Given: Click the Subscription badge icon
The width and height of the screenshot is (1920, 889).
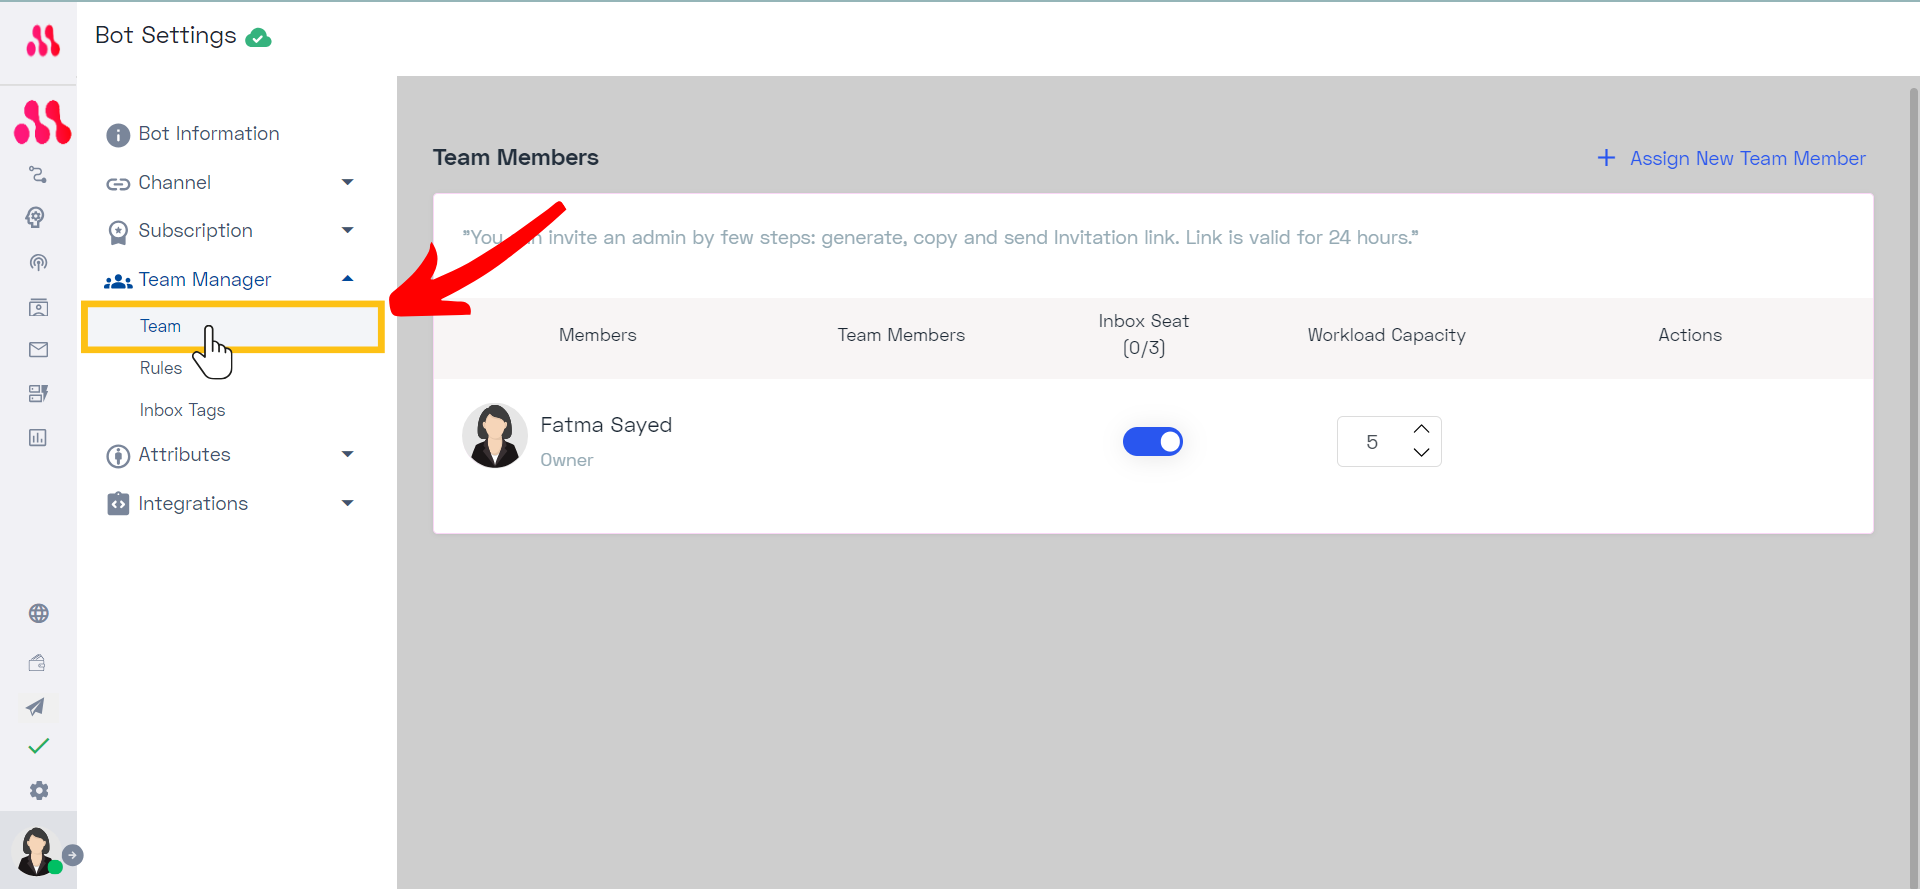Looking at the screenshot, I should click(x=118, y=232).
